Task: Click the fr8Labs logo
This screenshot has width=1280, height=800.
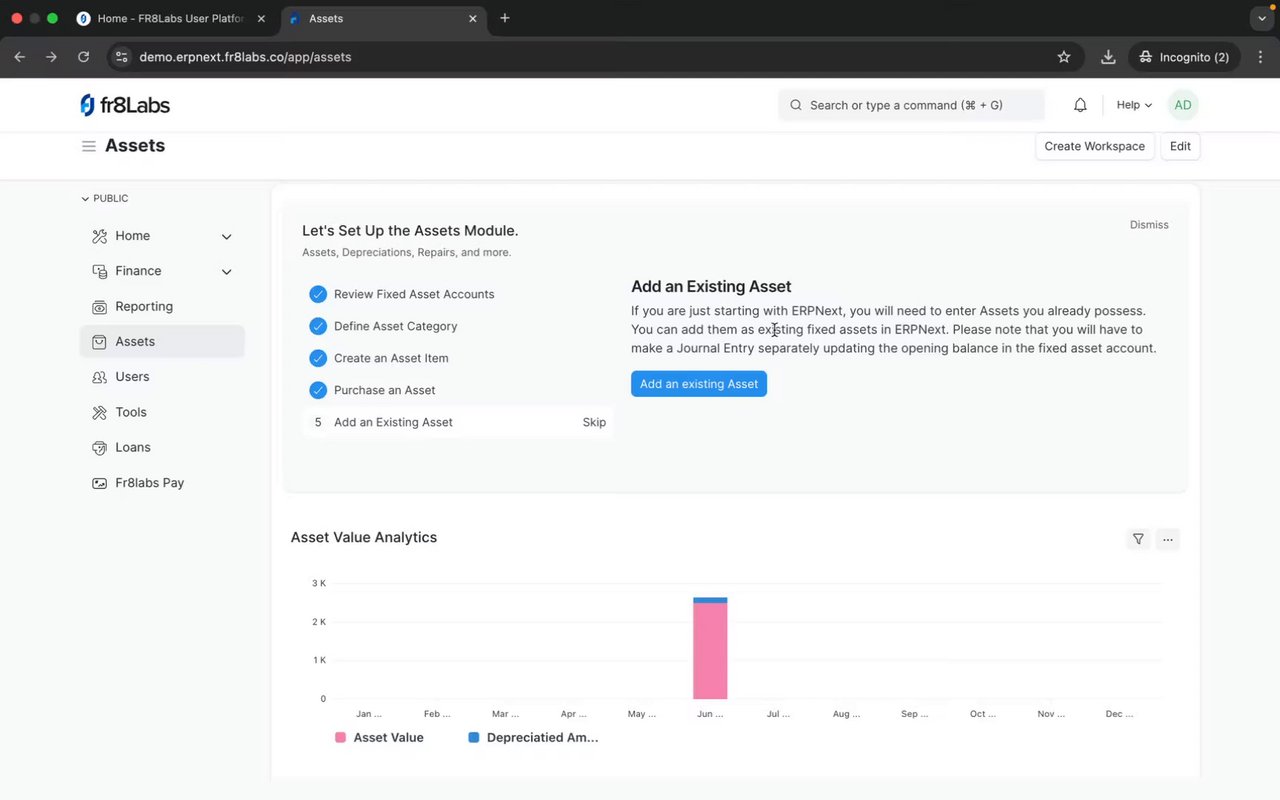Action: 125,105
